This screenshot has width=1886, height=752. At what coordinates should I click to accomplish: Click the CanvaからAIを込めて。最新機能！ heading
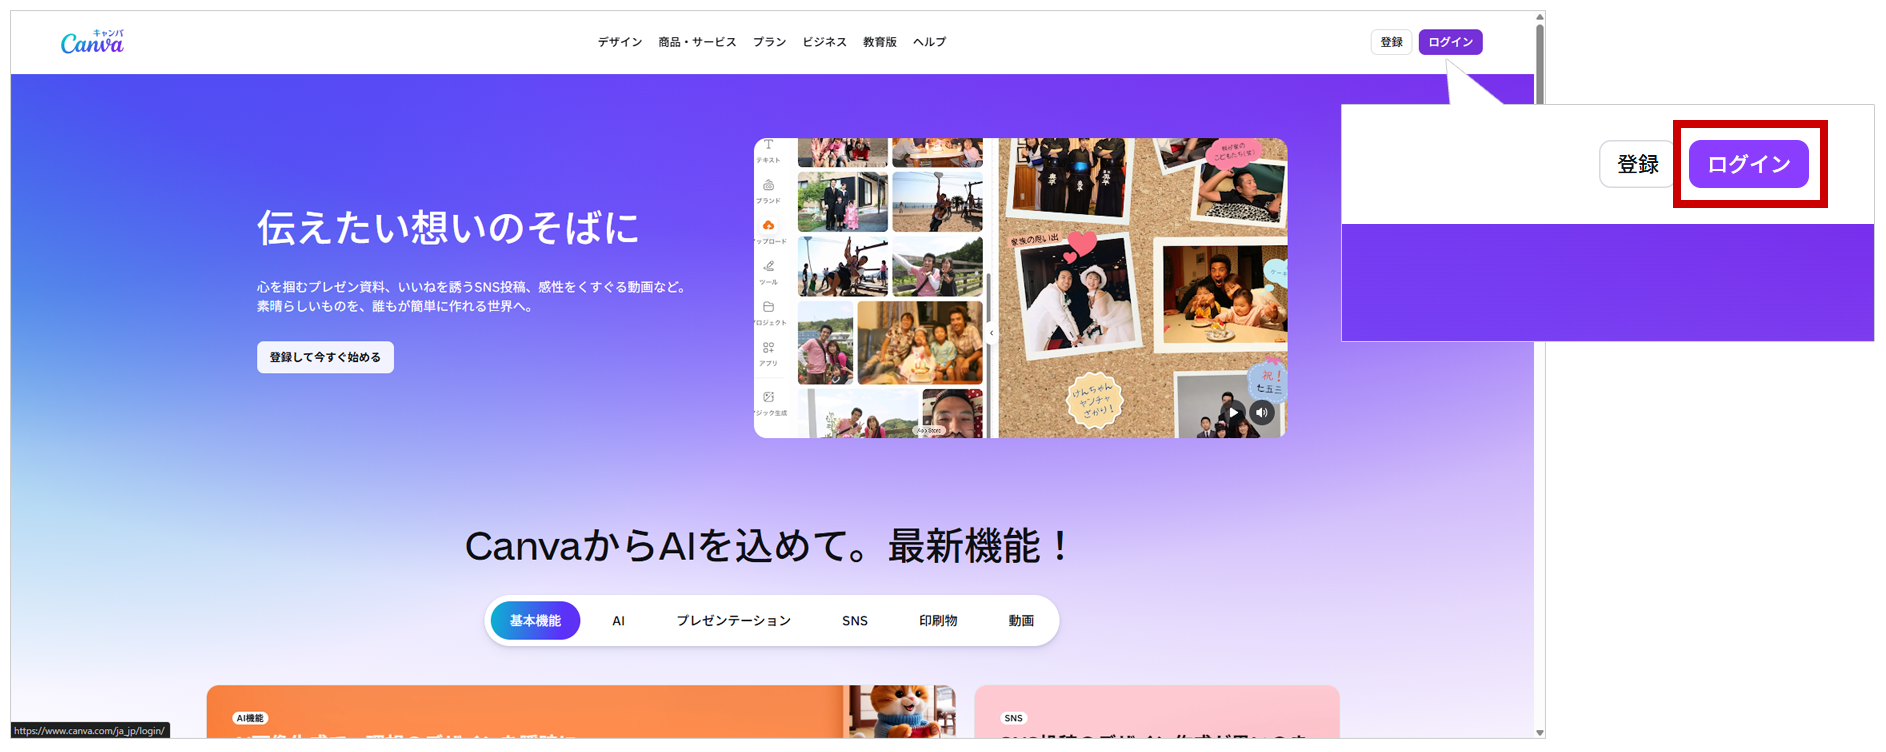tap(769, 546)
